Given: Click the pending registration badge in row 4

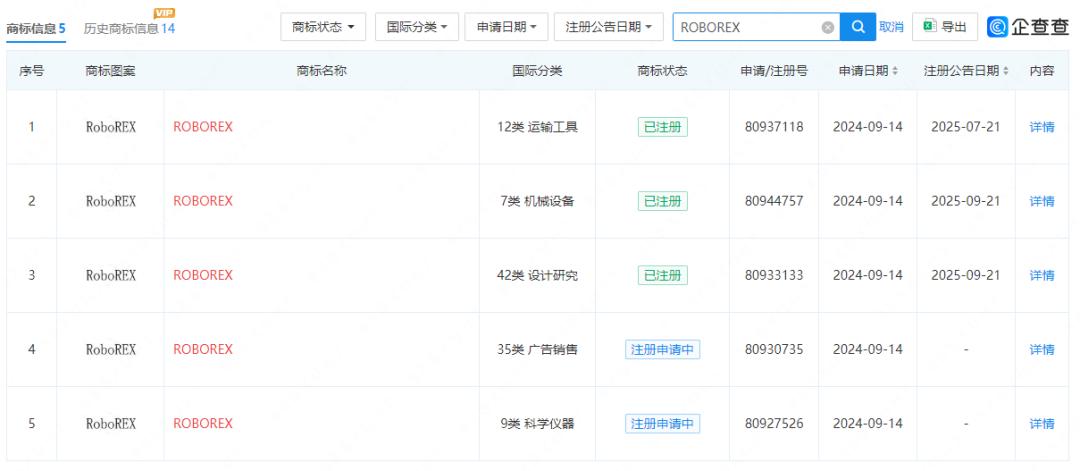Looking at the screenshot, I should (662, 350).
